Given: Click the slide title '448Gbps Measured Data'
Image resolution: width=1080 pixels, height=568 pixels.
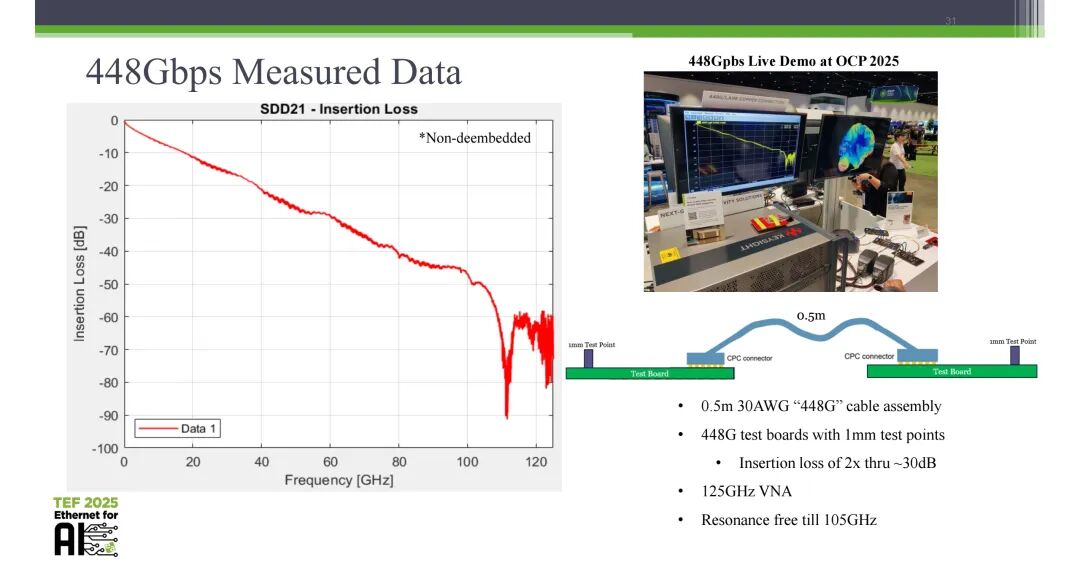Looking at the screenshot, I should point(273,72).
